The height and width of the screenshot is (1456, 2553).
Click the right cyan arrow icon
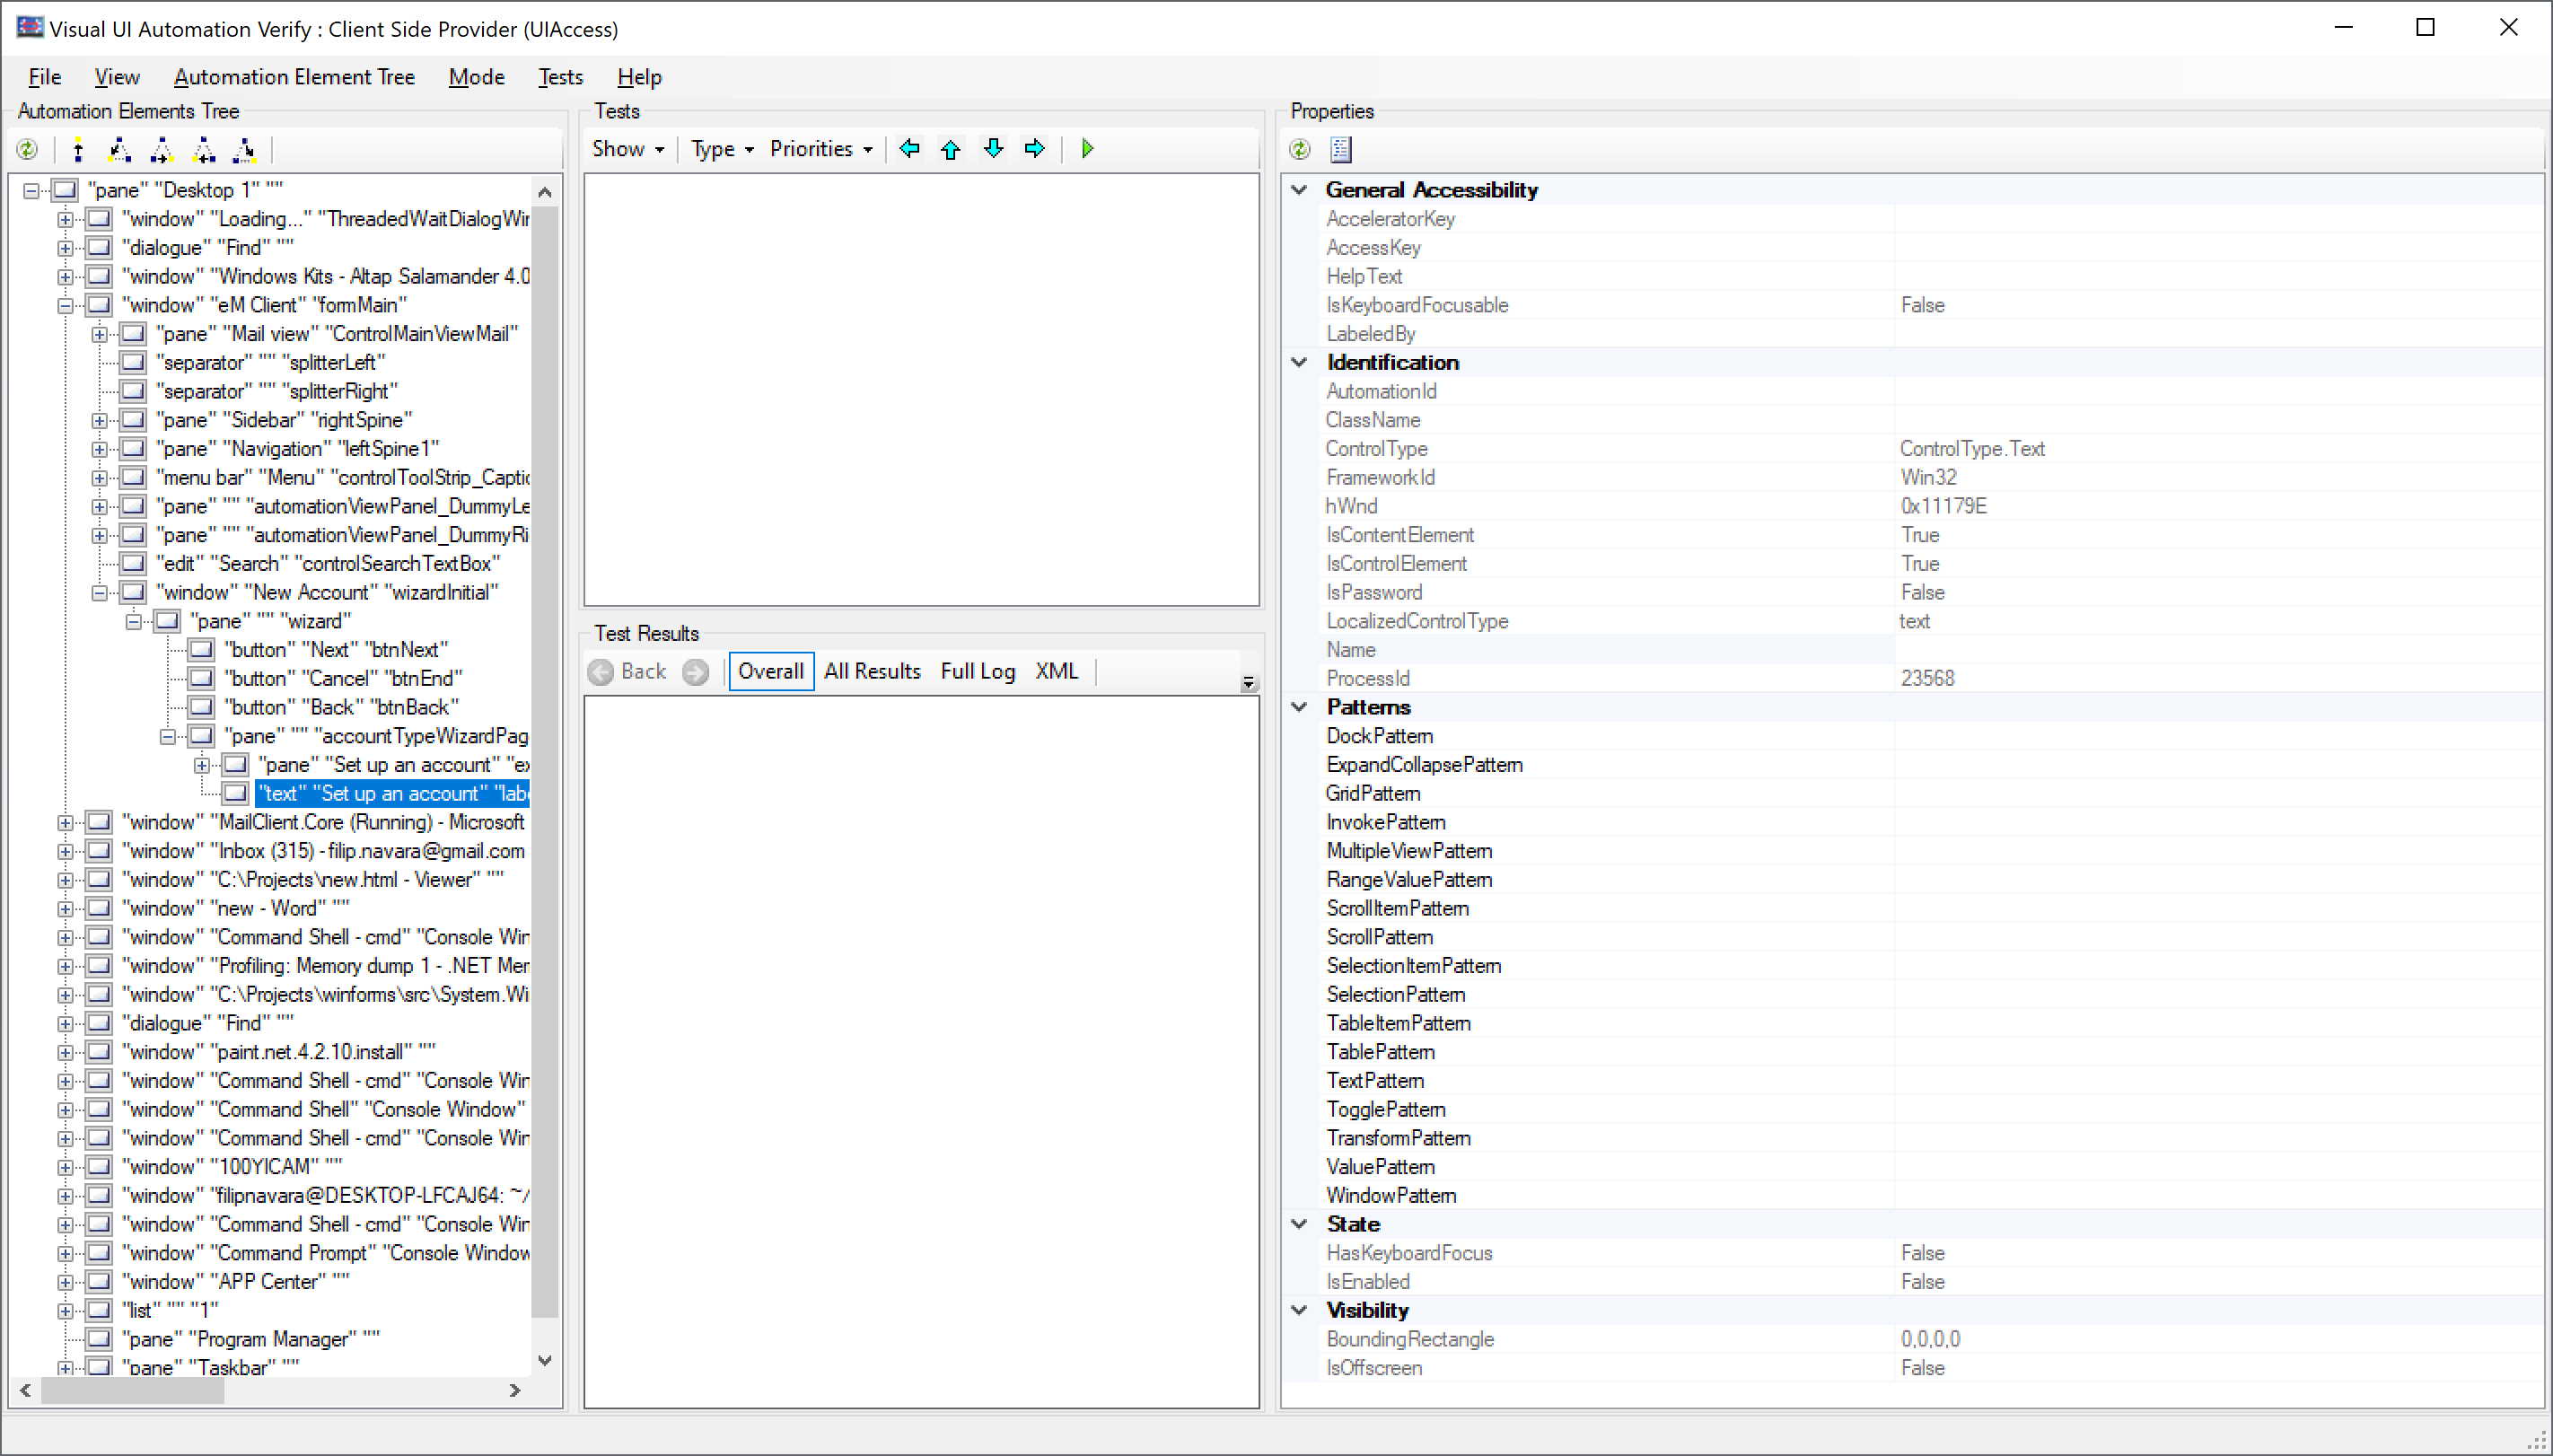point(1035,149)
